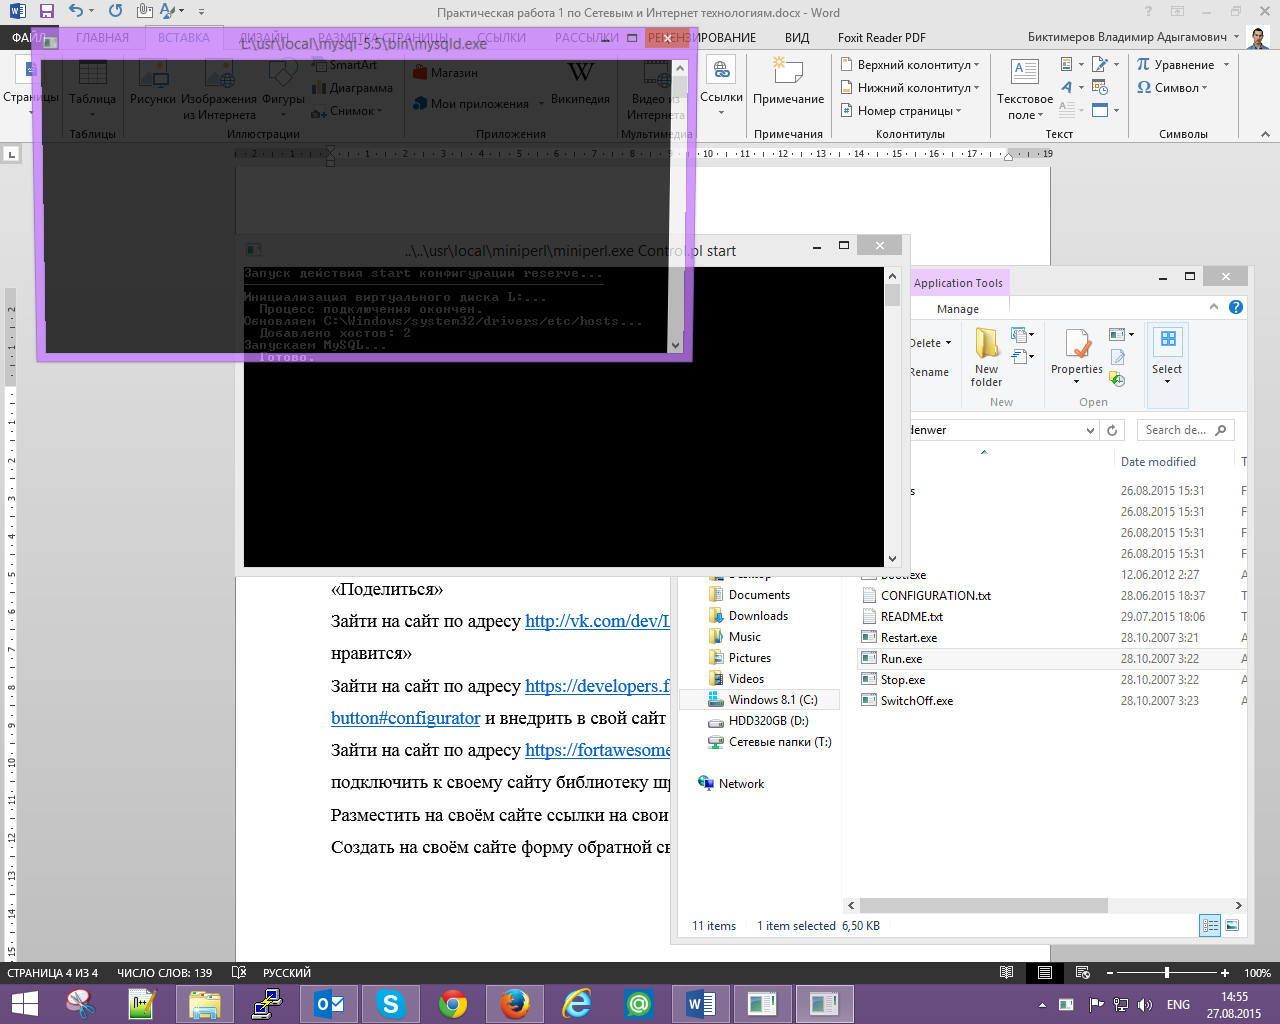This screenshot has height=1024, width=1280.
Task: Click the proofing icon in the Word status bar
Action: [x=239, y=973]
